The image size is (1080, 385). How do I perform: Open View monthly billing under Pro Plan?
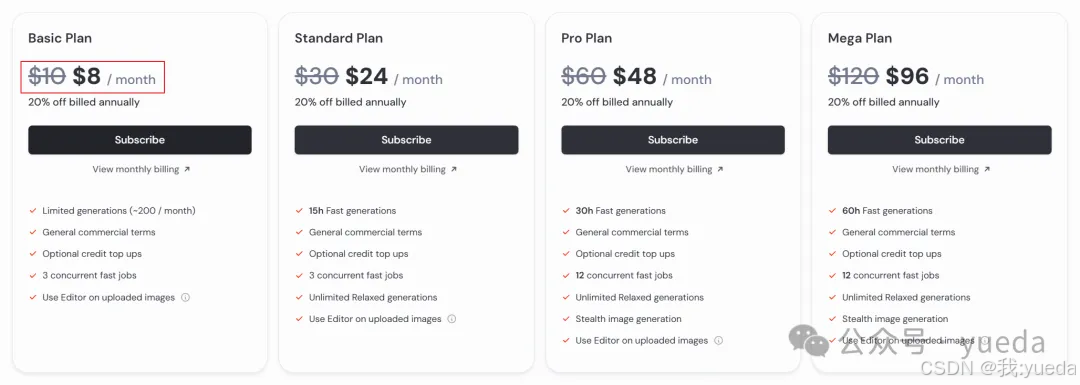tap(669, 169)
